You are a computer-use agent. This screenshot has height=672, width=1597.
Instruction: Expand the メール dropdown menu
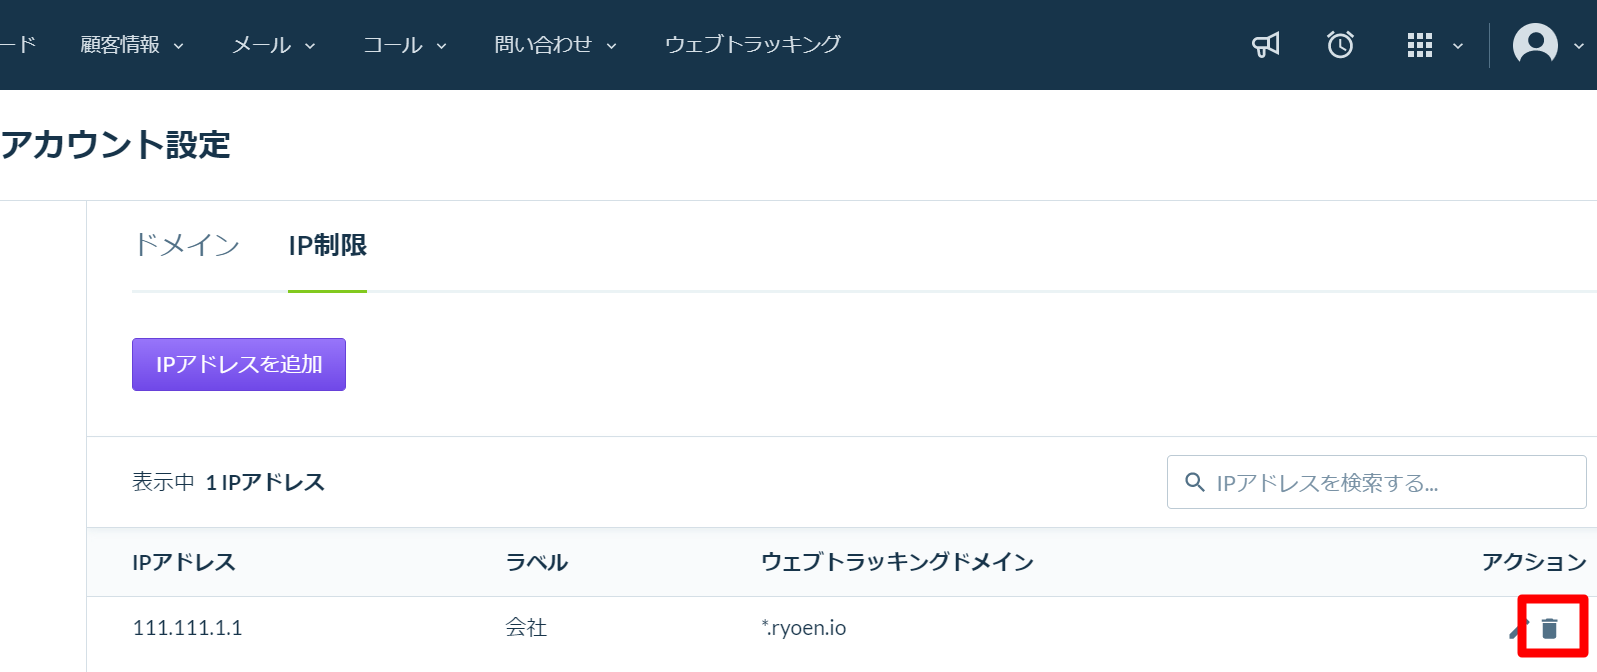click(274, 45)
